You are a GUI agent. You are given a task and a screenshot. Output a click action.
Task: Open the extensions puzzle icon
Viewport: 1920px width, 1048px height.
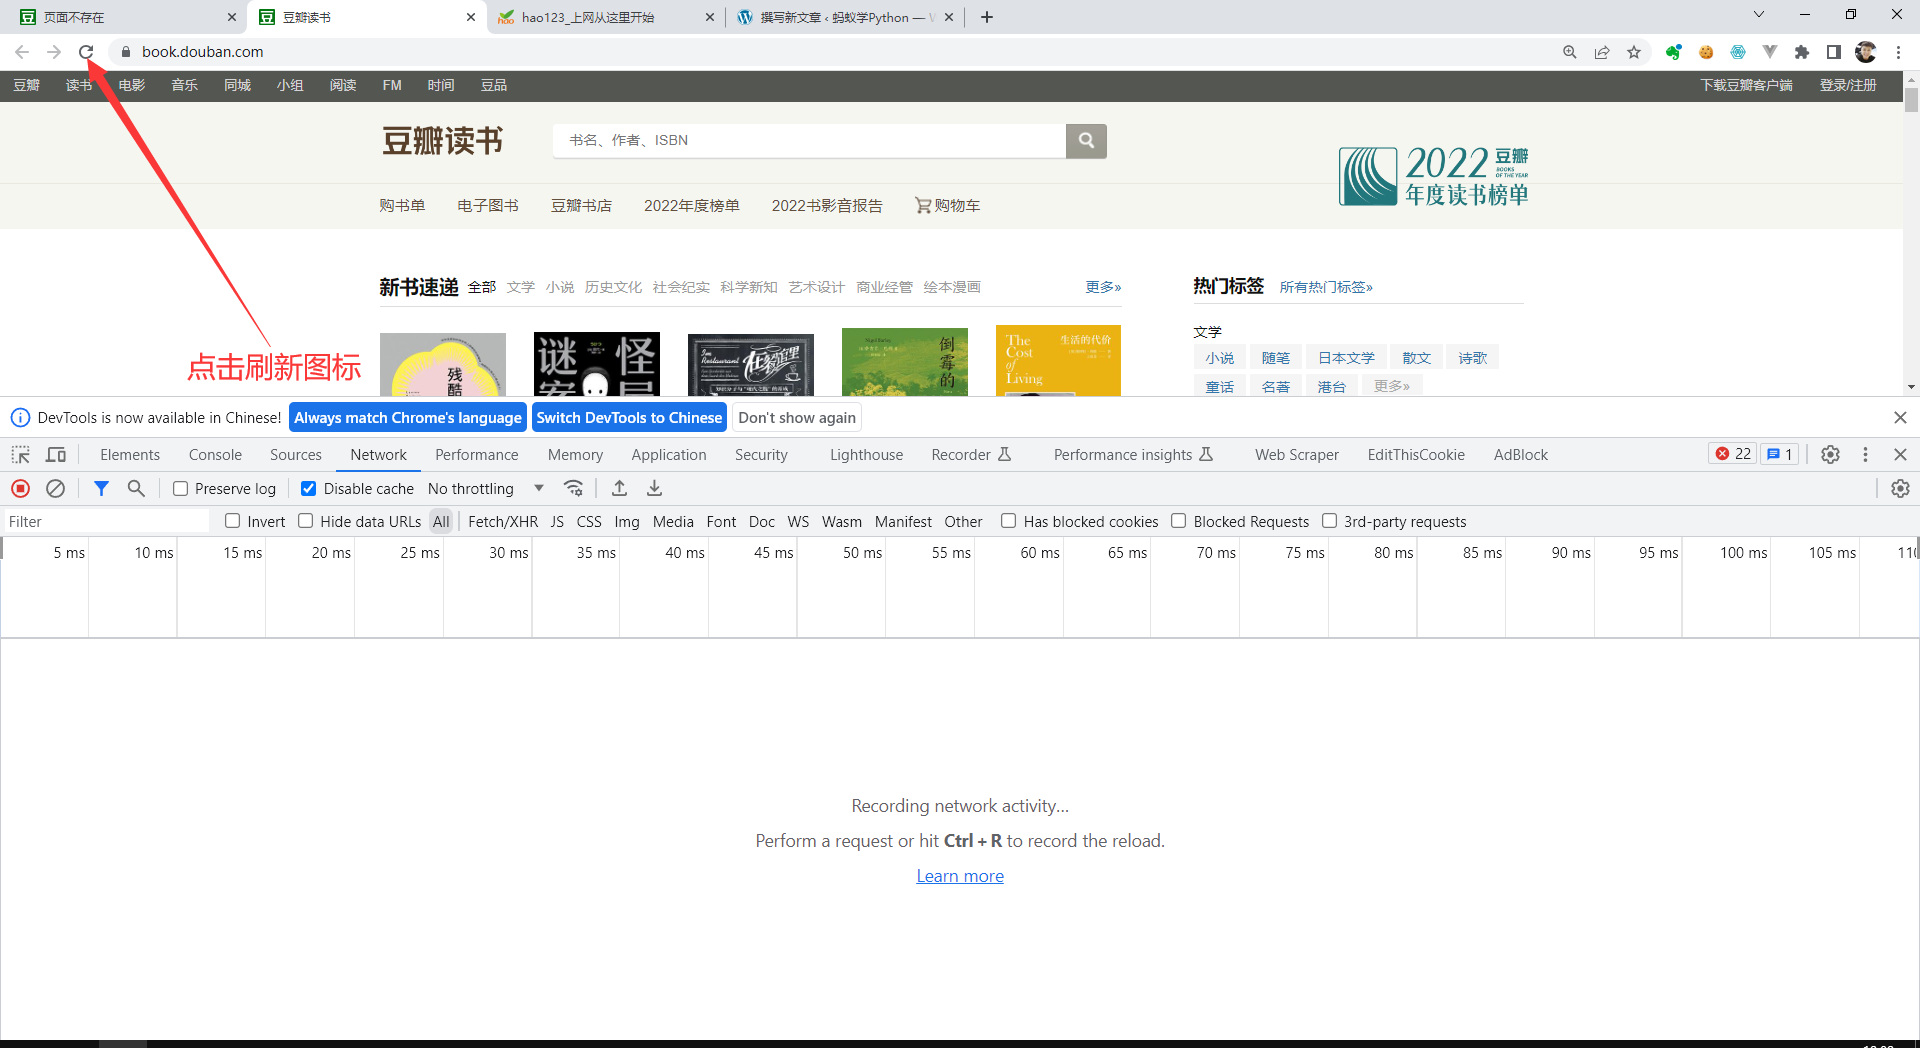[1802, 52]
